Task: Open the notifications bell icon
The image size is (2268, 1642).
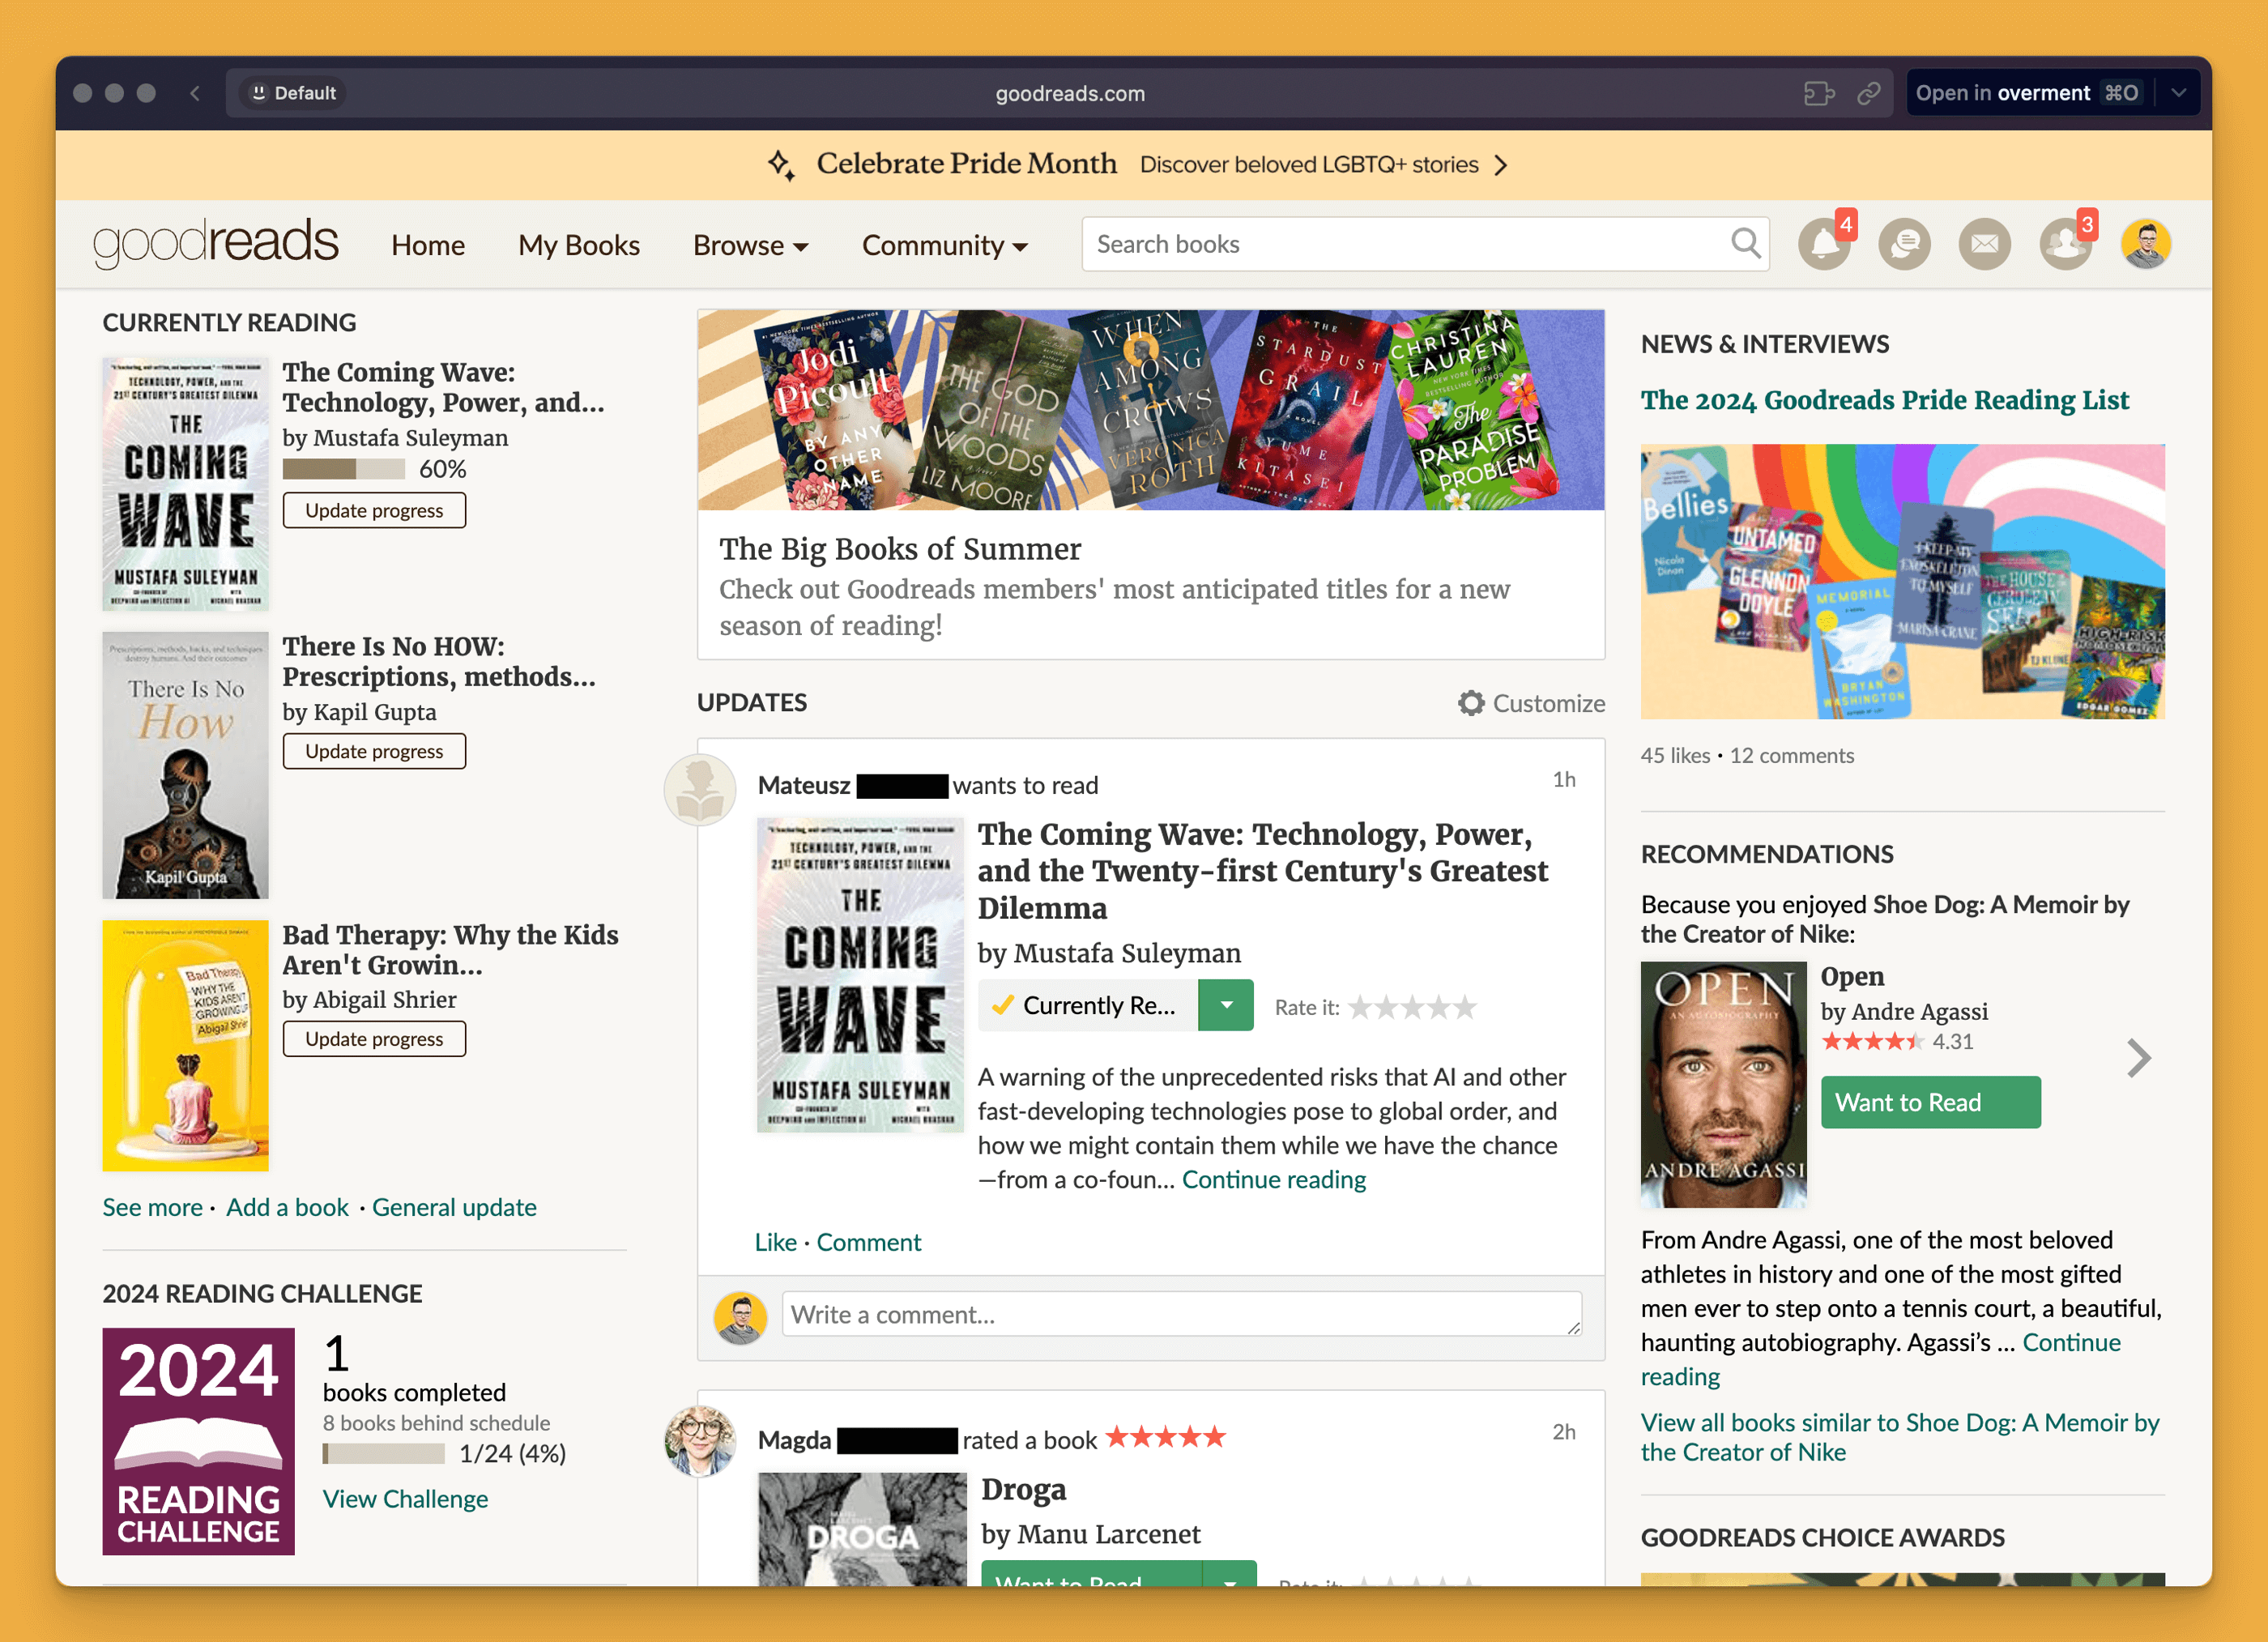Action: coord(1823,245)
